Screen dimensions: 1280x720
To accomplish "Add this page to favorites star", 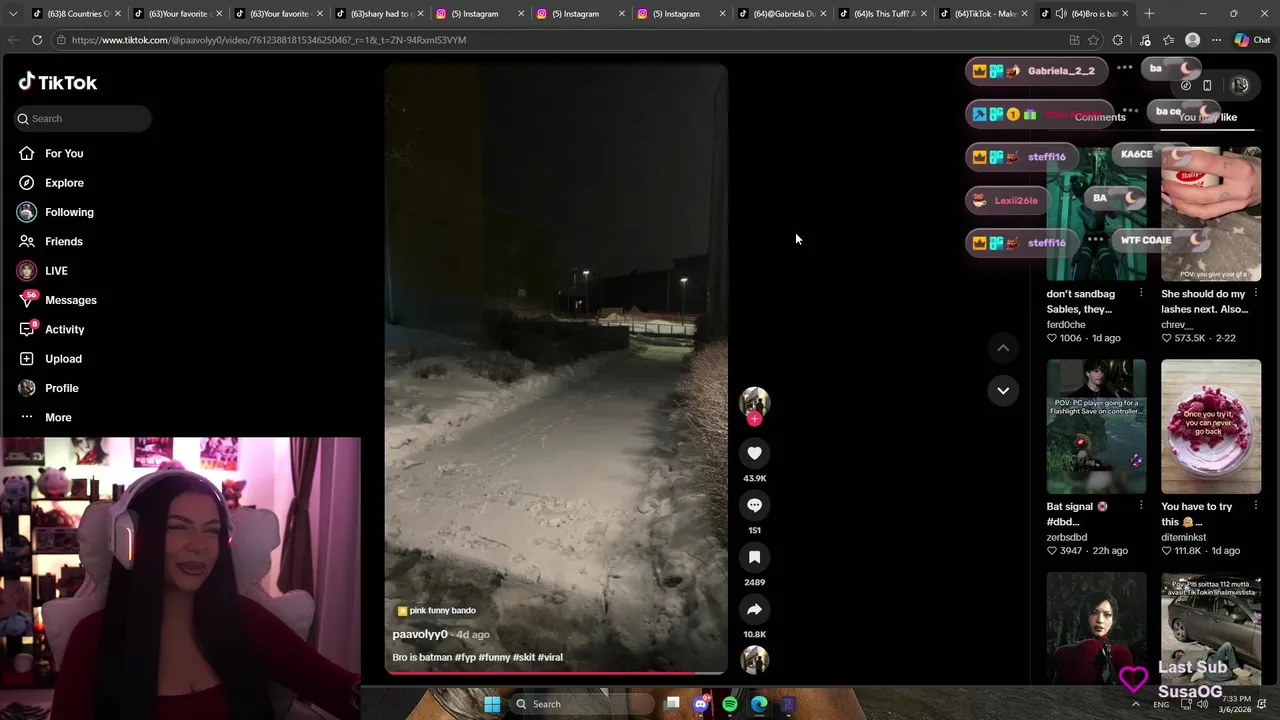I will pyautogui.click(x=1093, y=40).
